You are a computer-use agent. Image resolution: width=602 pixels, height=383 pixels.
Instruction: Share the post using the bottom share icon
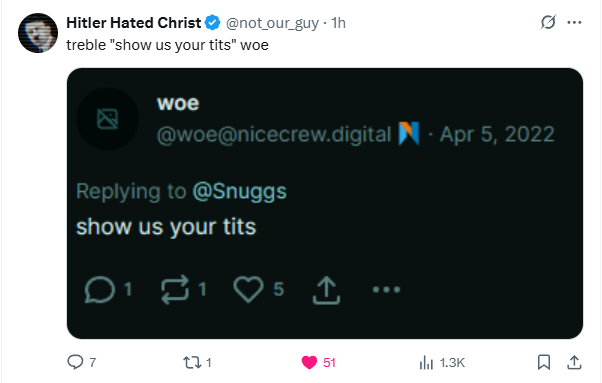coord(574,362)
